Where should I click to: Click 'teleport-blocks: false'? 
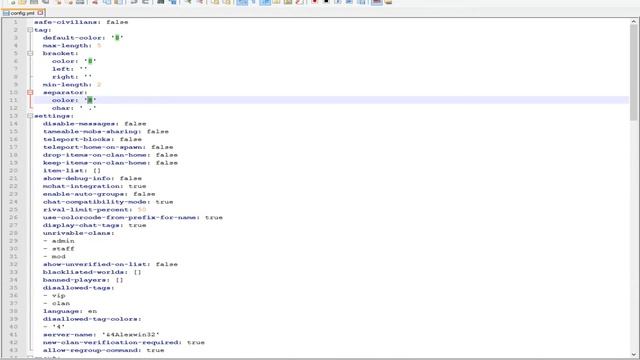point(92,139)
